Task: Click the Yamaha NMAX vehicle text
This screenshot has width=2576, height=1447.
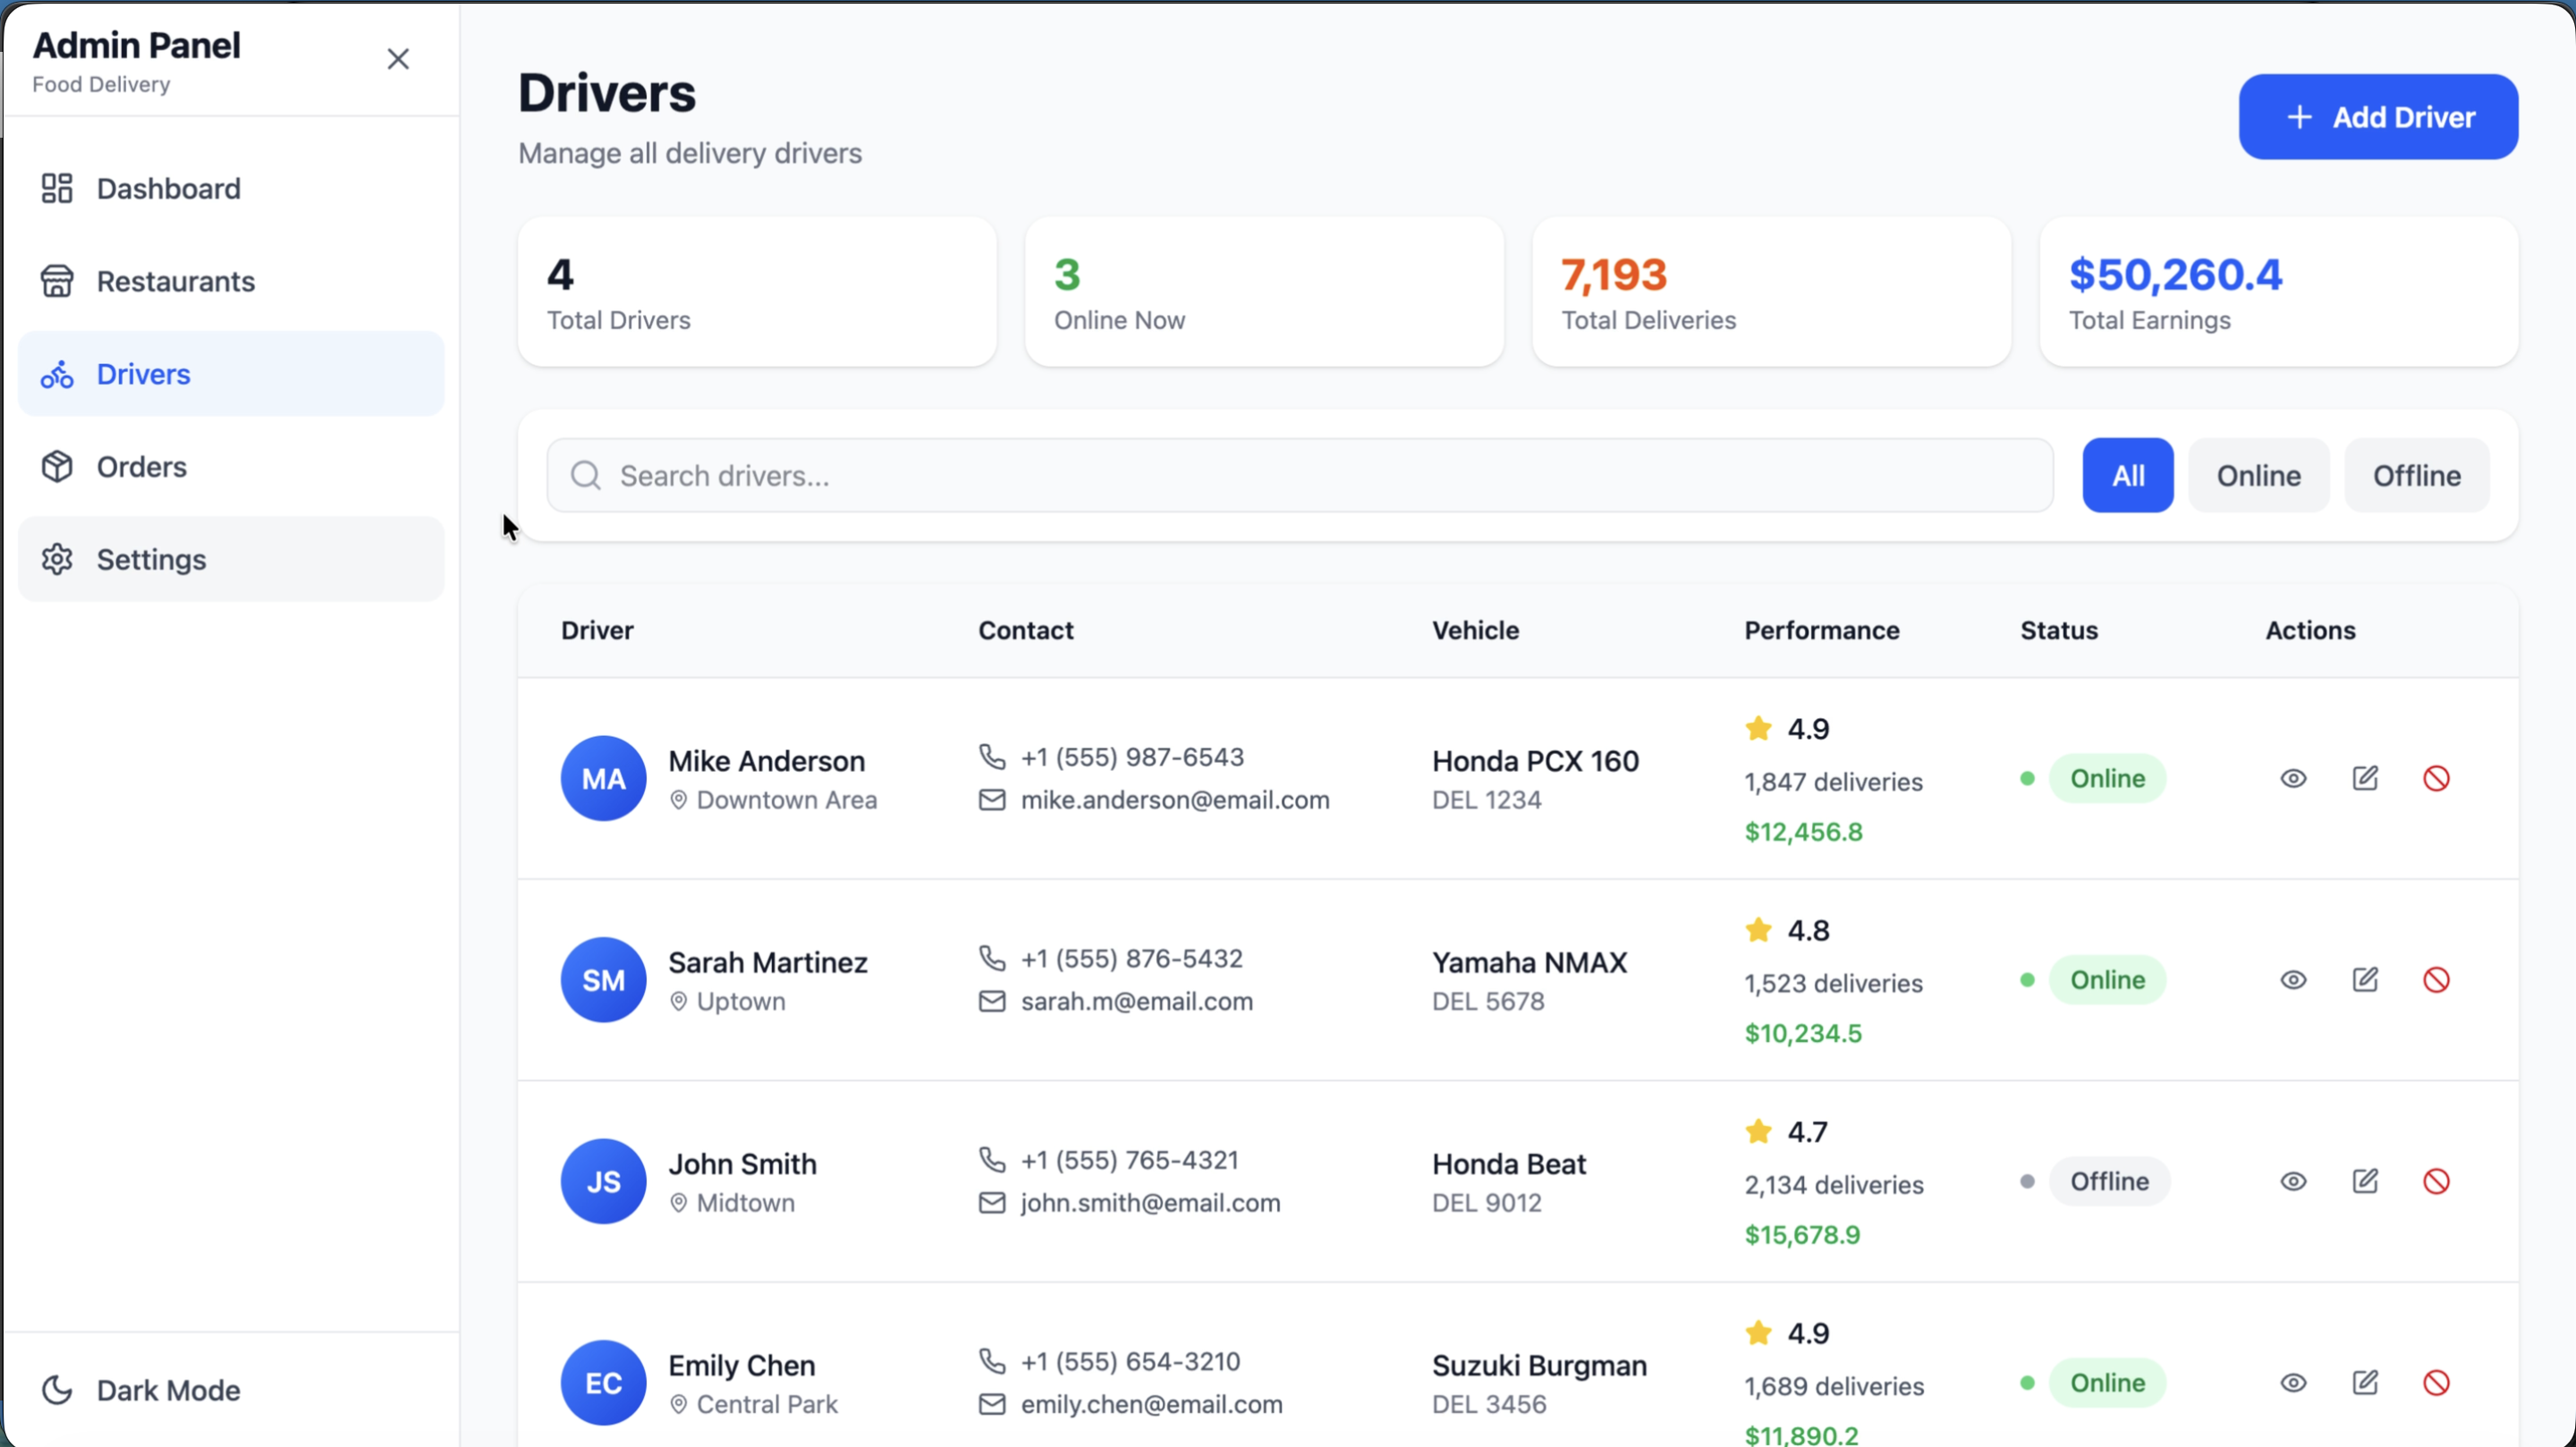Action: coord(1529,962)
